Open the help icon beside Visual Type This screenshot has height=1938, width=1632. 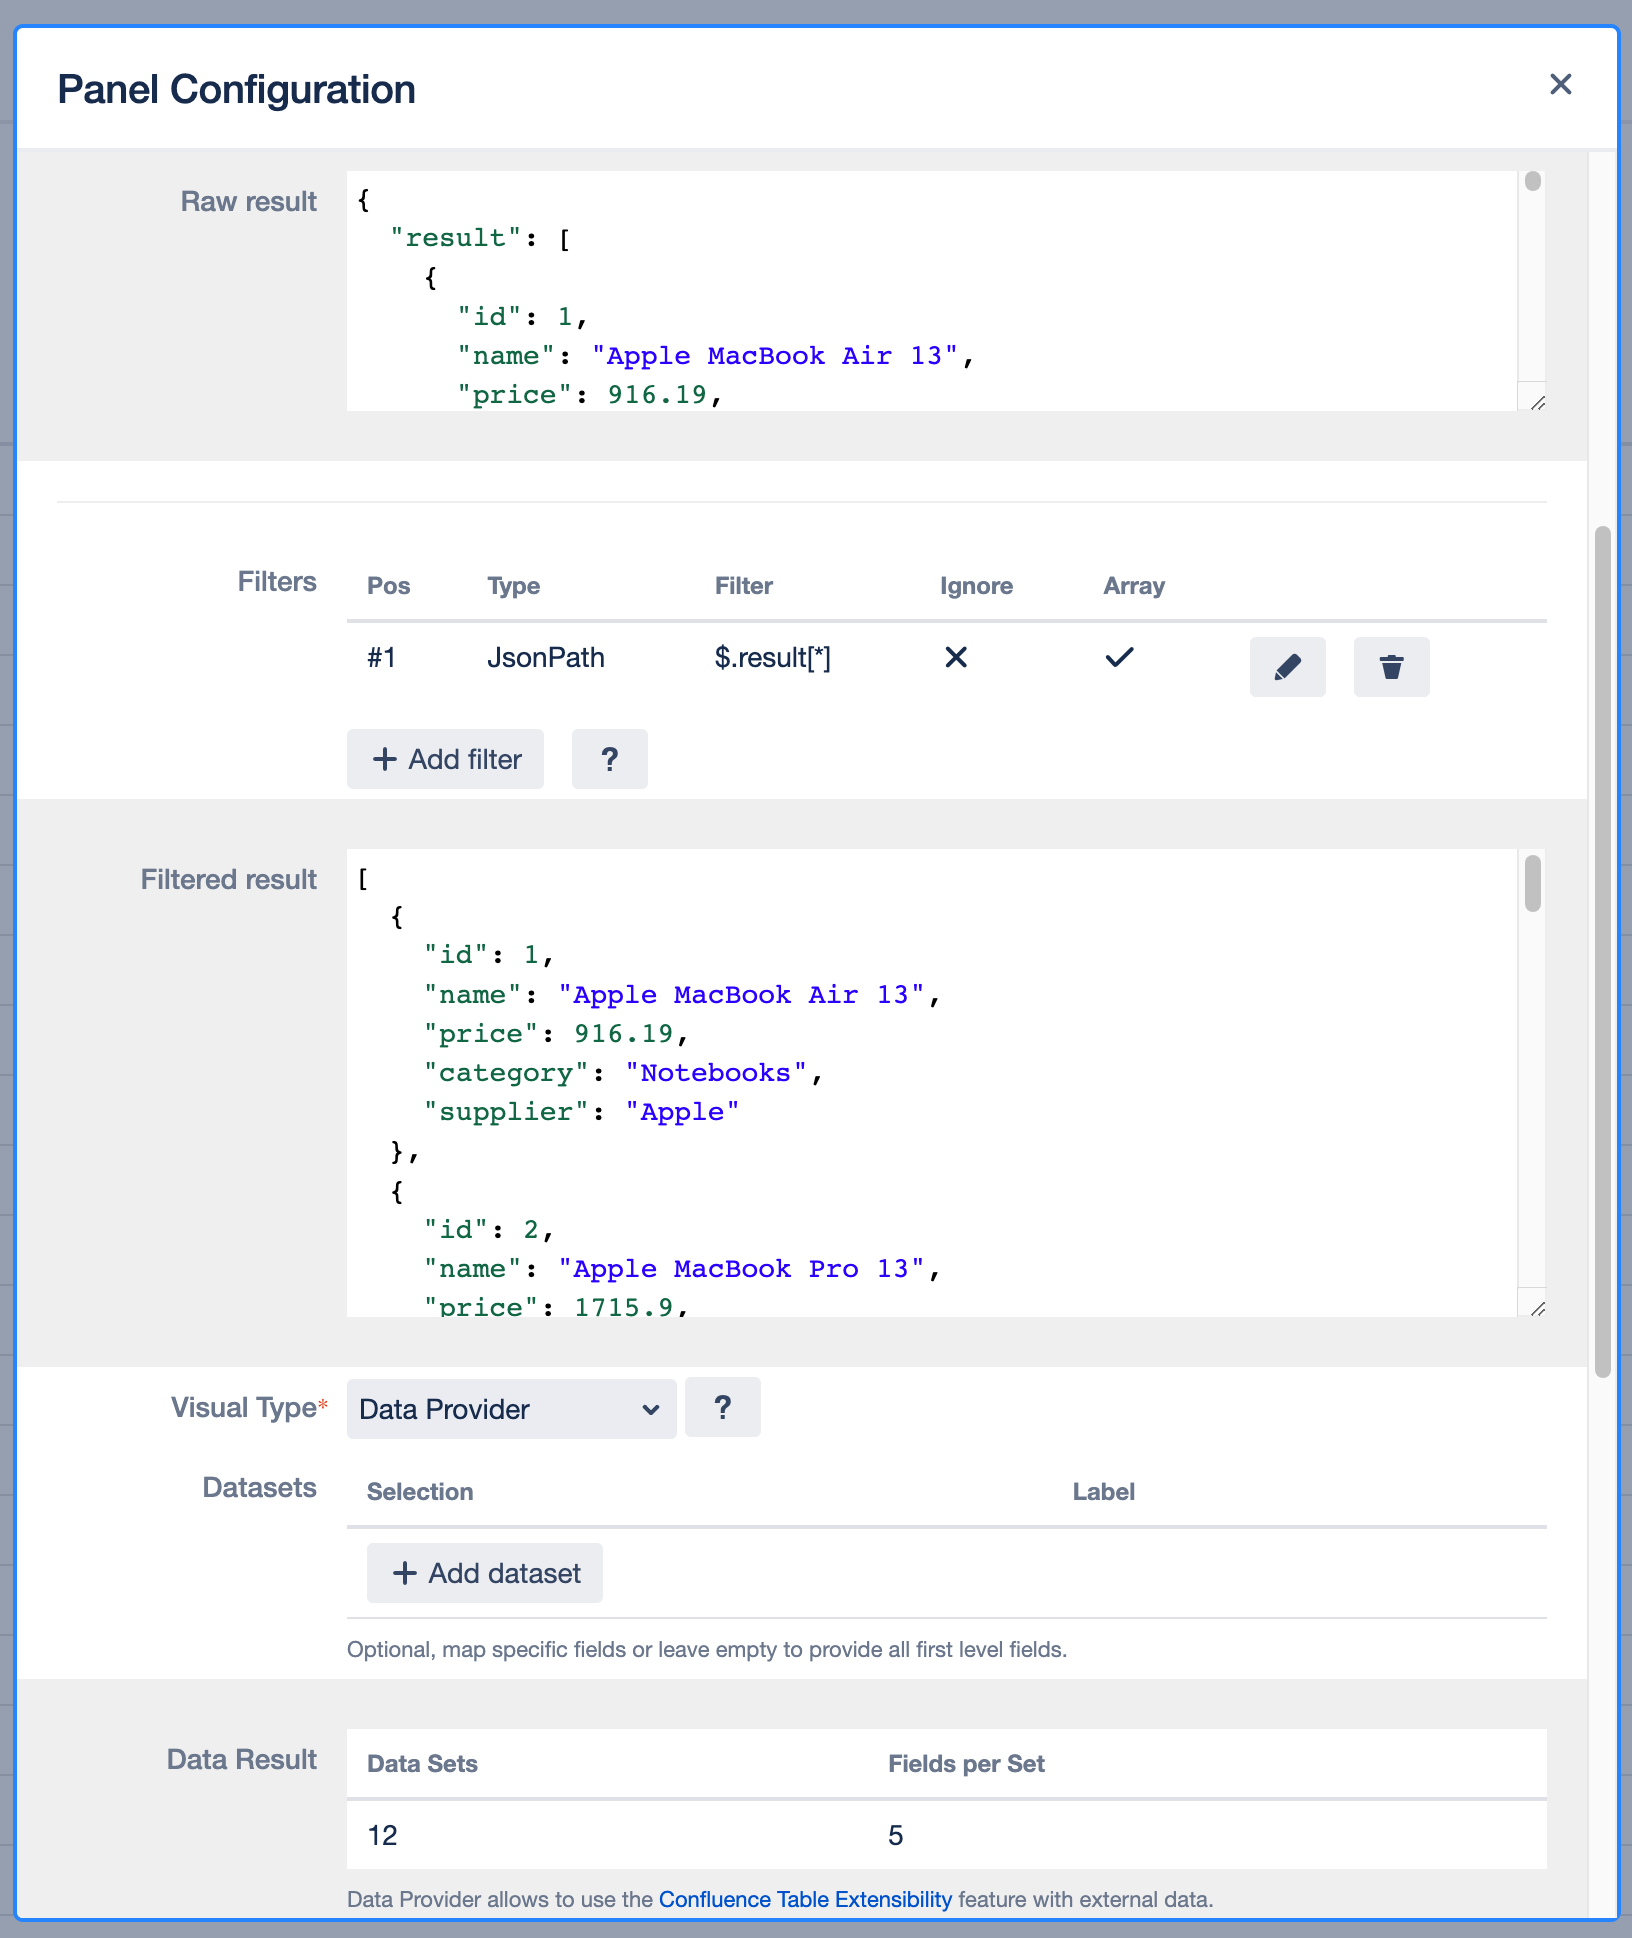point(722,1407)
